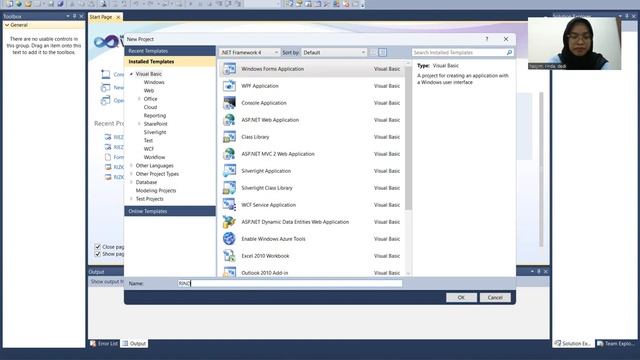
Task: Click the WPF Application template icon
Action: [229, 86]
